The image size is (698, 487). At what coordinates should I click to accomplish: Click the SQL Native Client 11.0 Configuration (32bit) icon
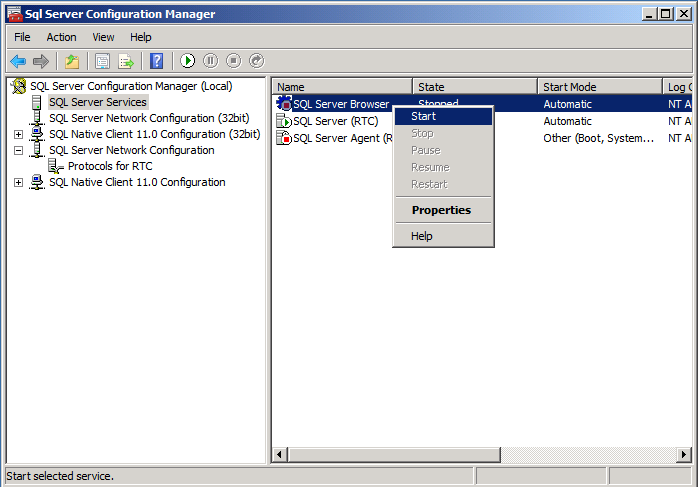point(37,134)
